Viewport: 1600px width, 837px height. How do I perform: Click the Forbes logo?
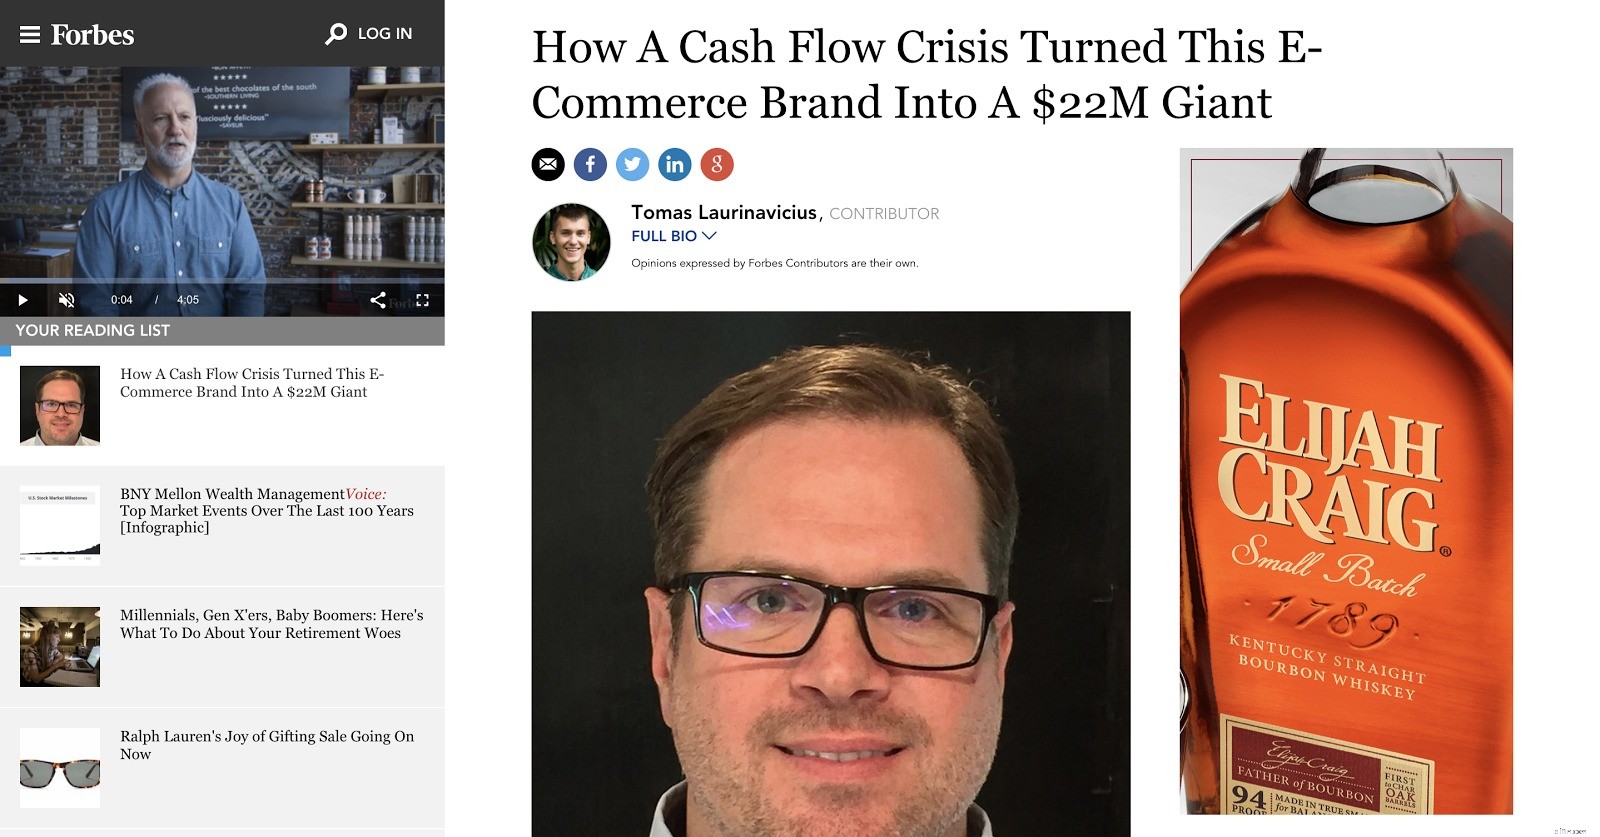[95, 33]
